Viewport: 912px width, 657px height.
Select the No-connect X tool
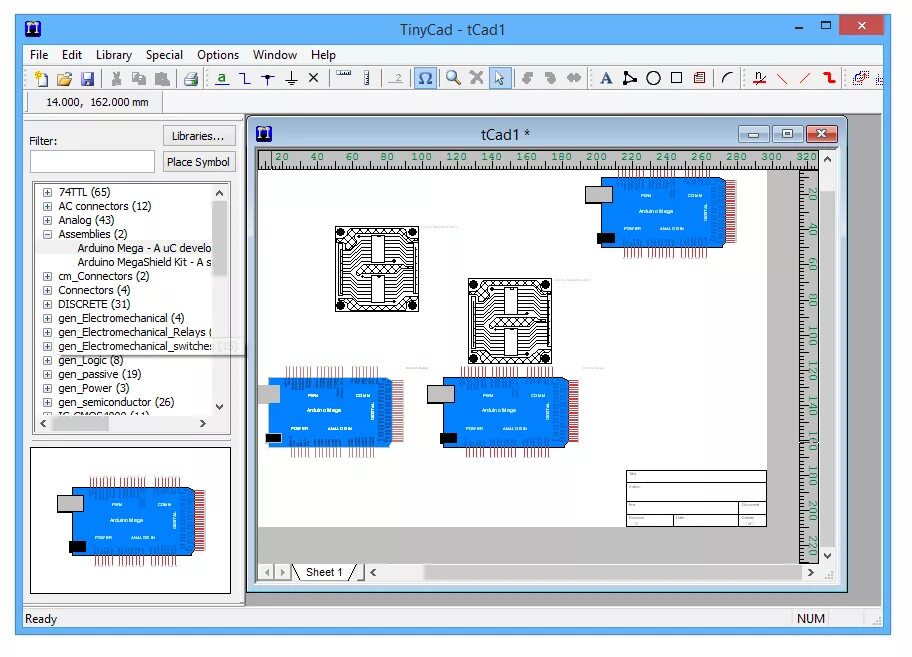click(x=314, y=78)
